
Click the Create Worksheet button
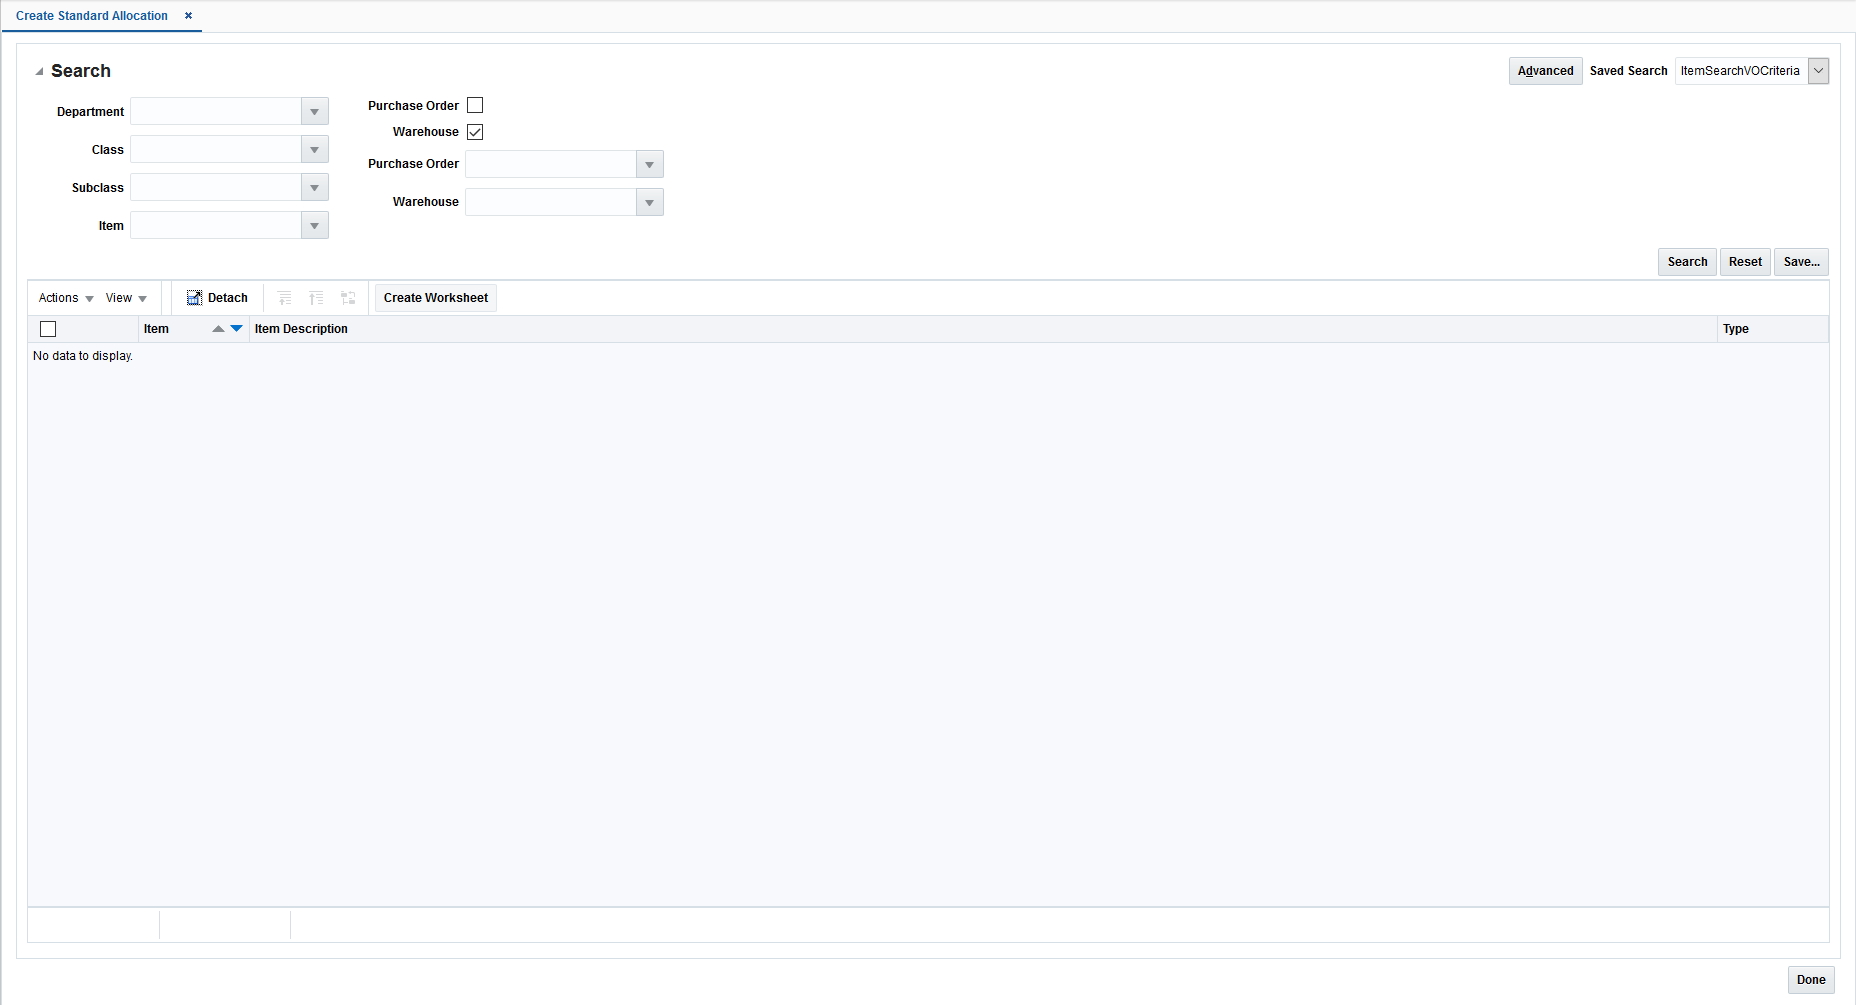pyautogui.click(x=435, y=297)
